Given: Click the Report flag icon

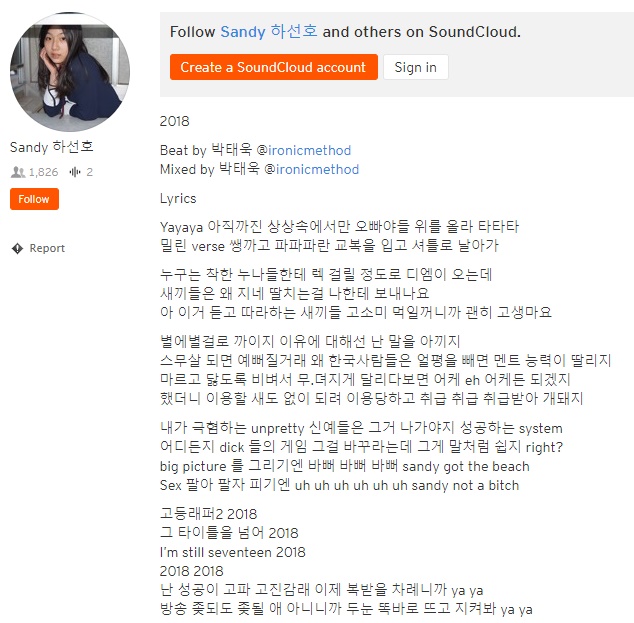Looking at the screenshot, I should tap(17, 248).
